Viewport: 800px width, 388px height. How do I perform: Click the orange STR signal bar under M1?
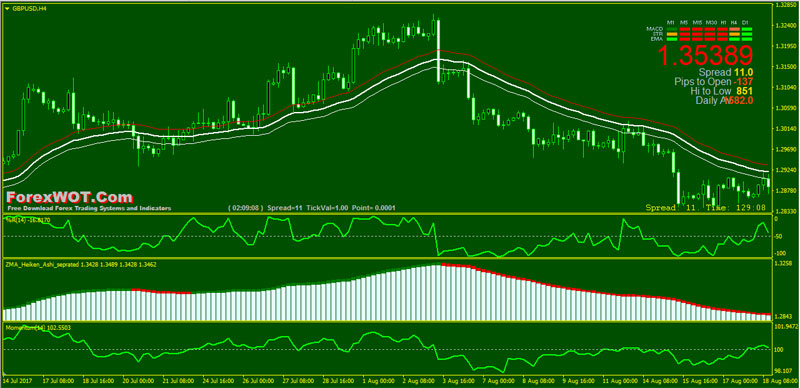[x=671, y=34]
